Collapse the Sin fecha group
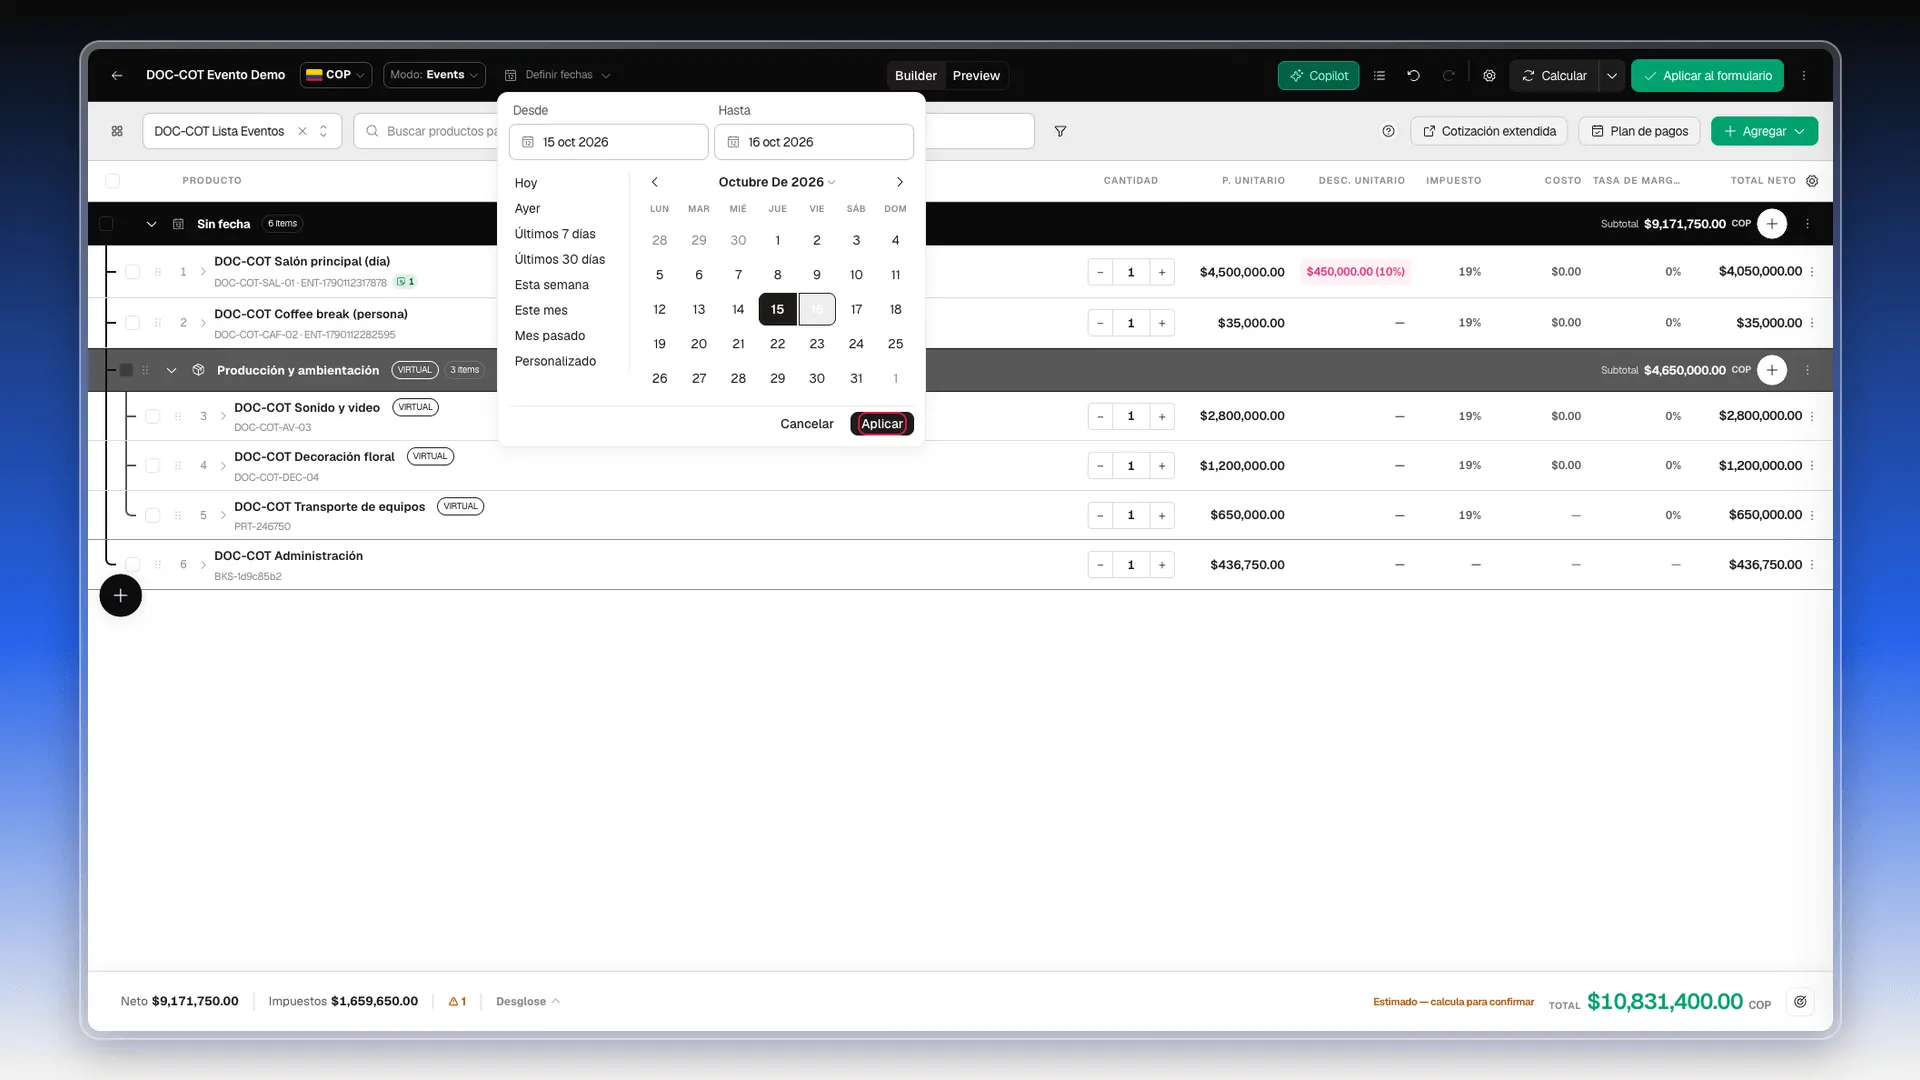 tap(151, 224)
